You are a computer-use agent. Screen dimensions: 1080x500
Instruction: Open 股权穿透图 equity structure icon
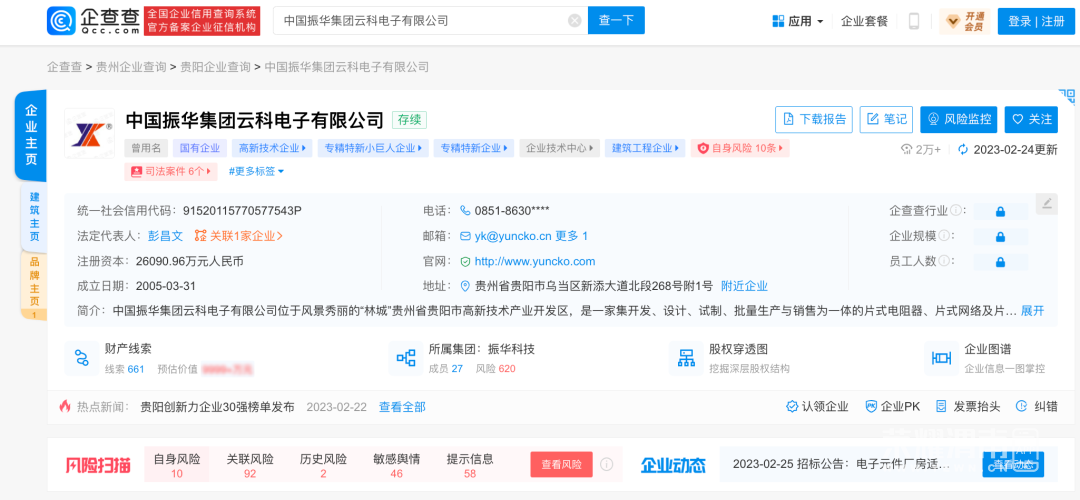click(686, 358)
